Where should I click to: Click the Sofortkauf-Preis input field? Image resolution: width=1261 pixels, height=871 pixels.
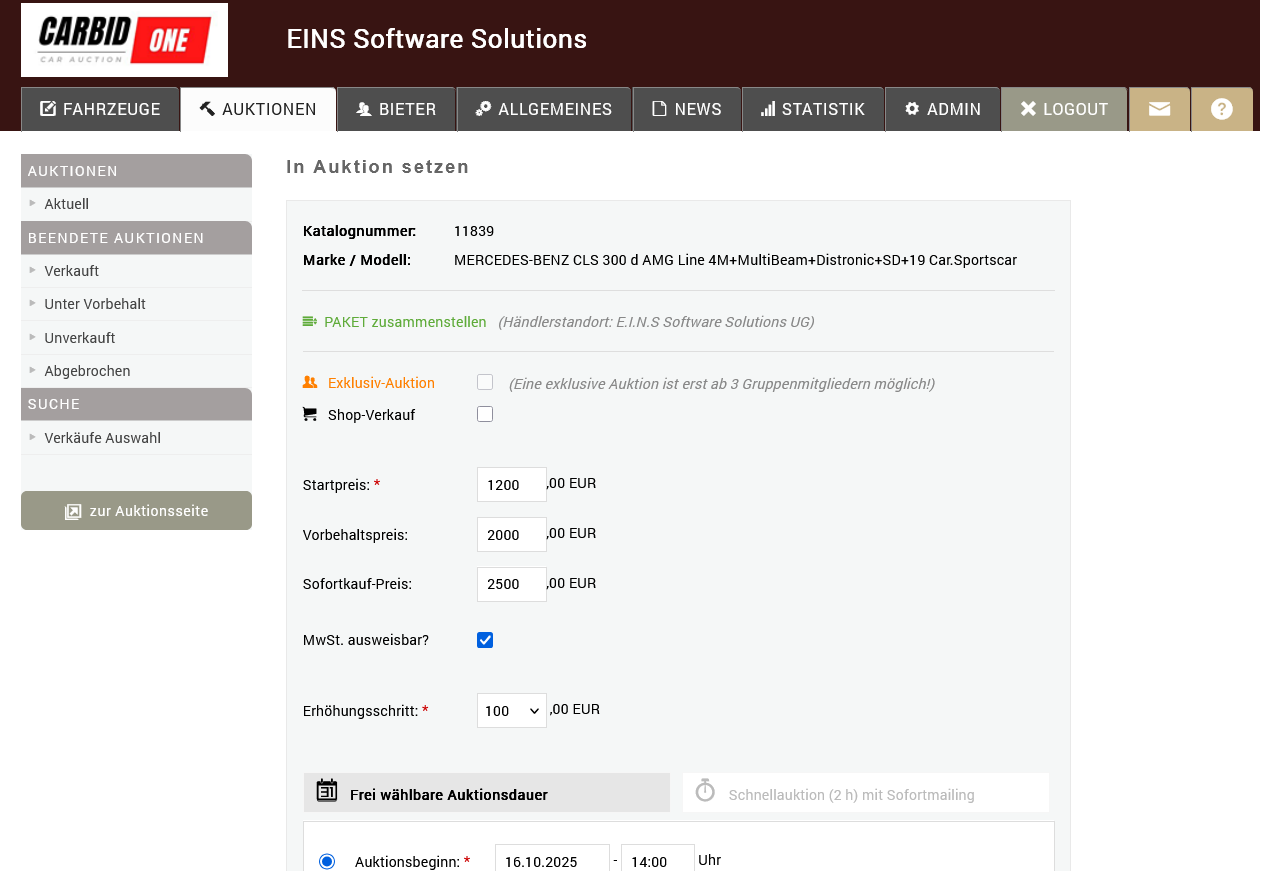click(x=511, y=584)
